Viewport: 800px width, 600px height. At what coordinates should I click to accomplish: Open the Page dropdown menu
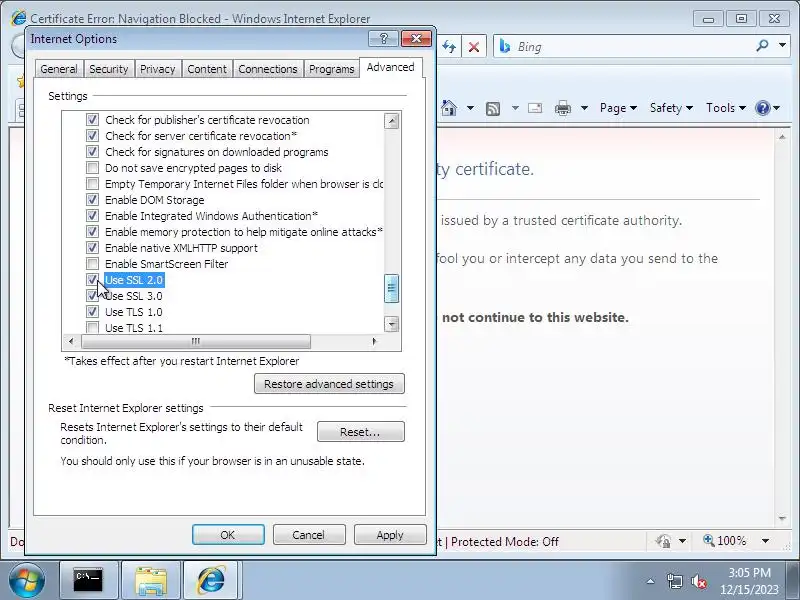(x=618, y=108)
